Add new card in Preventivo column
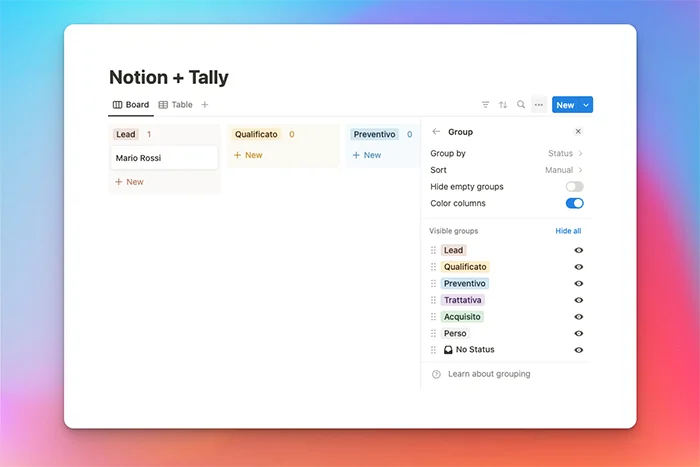Viewport: 700px width, 467px height. [x=367, y=155]
